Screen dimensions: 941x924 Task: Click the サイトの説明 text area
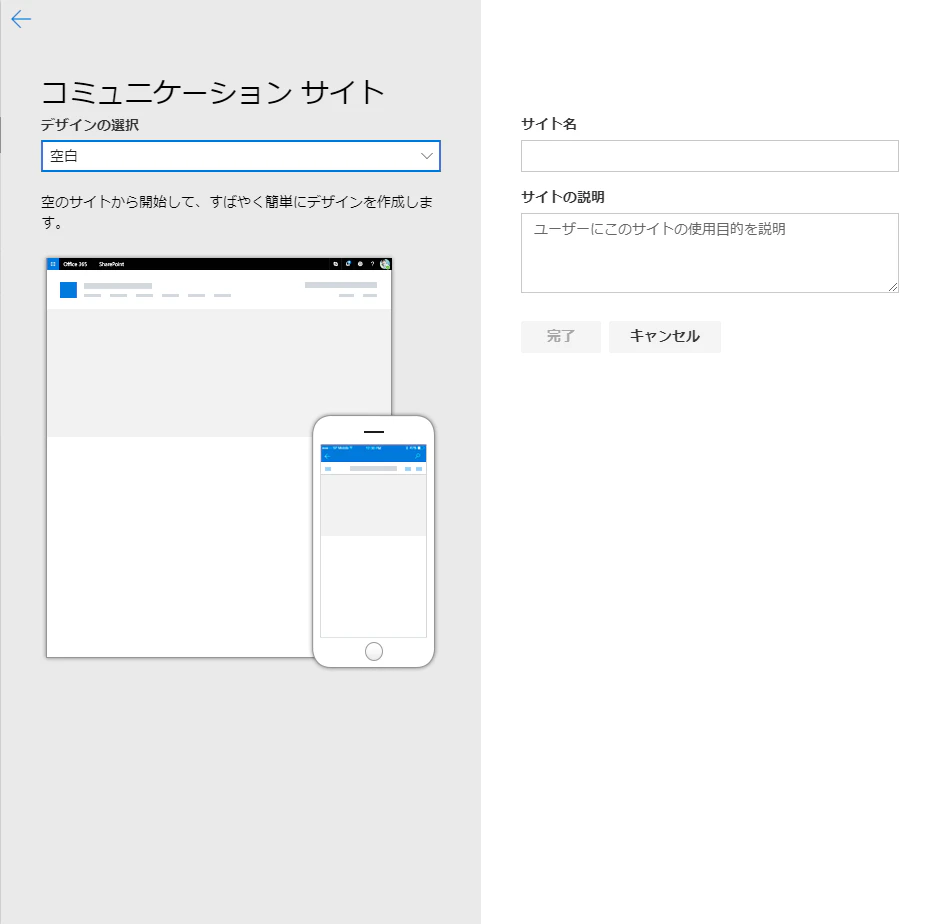[709, 253]
